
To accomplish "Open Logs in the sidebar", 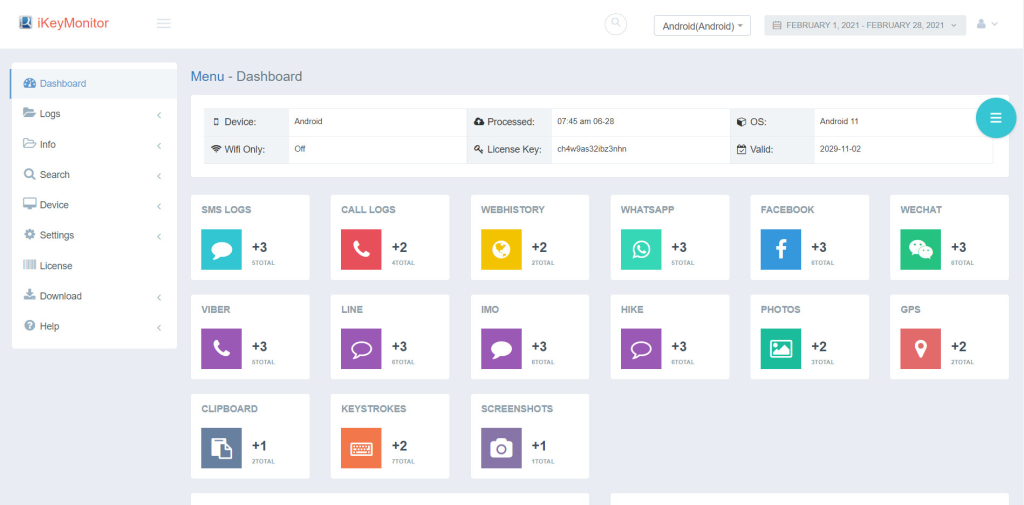I will click(94, 114).
